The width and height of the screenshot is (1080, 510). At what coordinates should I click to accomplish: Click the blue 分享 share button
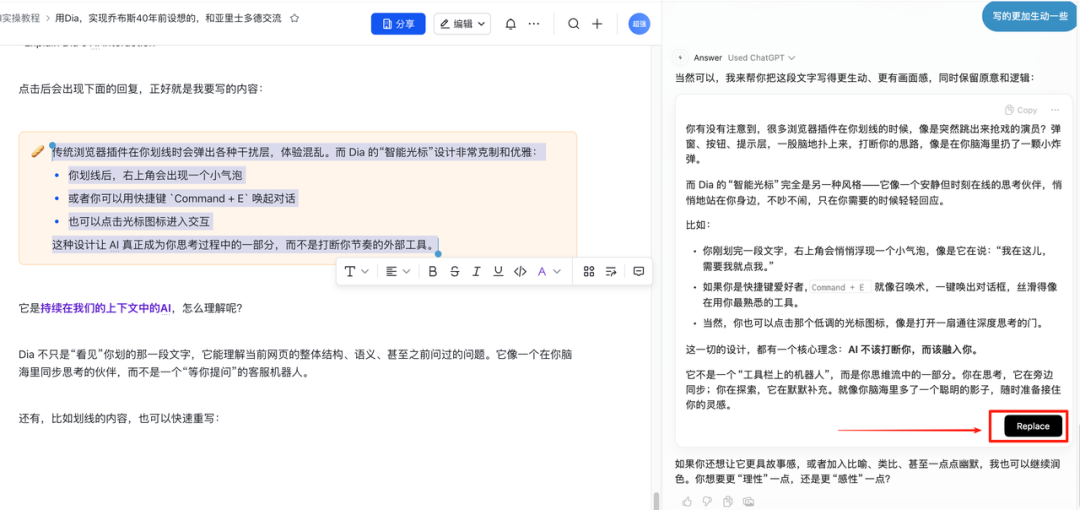(398, 23)
